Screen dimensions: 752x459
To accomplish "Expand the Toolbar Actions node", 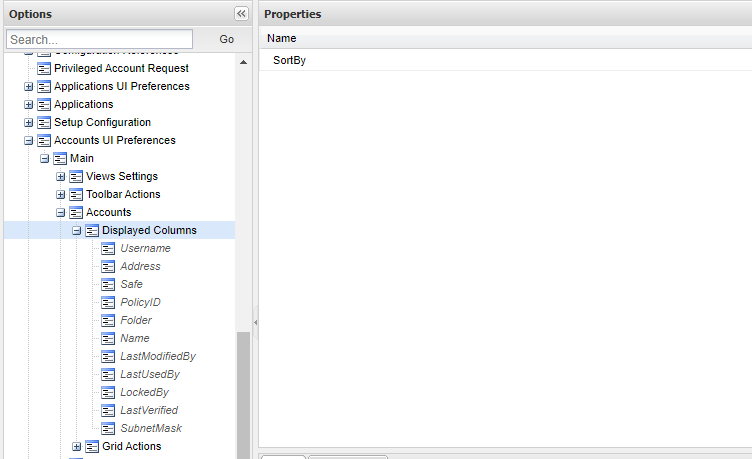I will coord(61,194).
